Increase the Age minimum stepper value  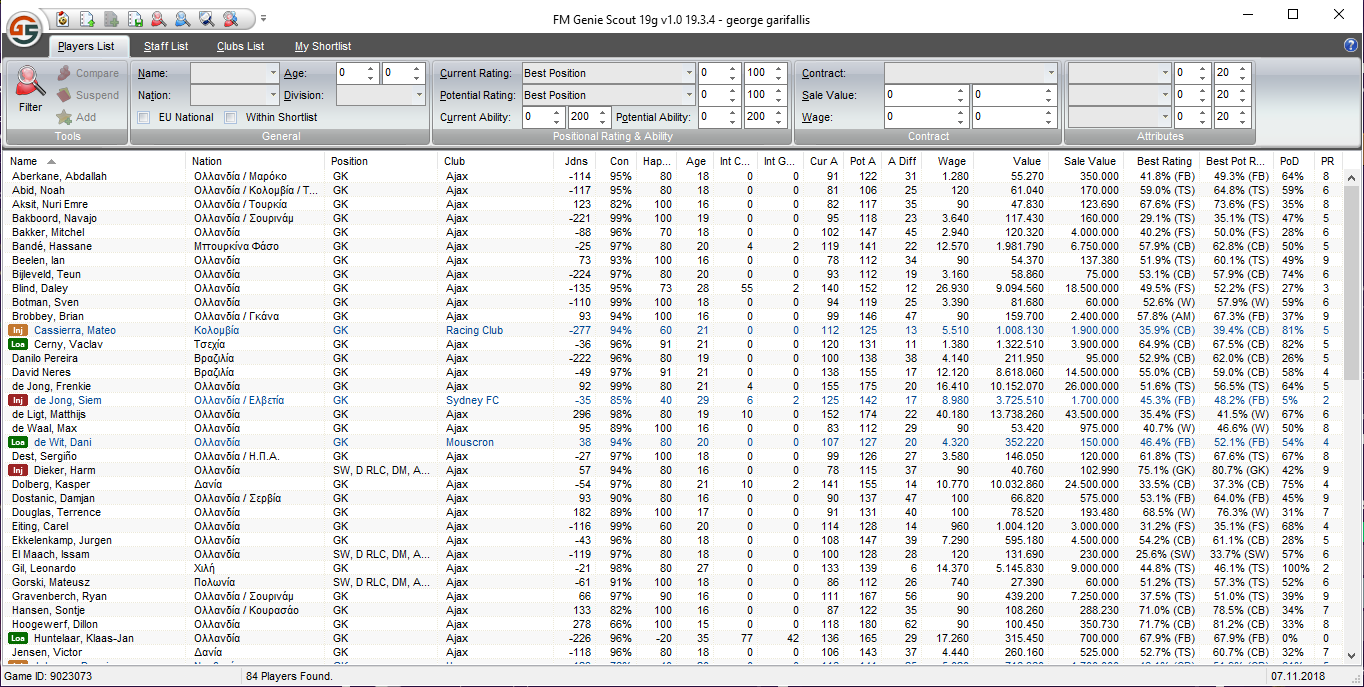371,69
